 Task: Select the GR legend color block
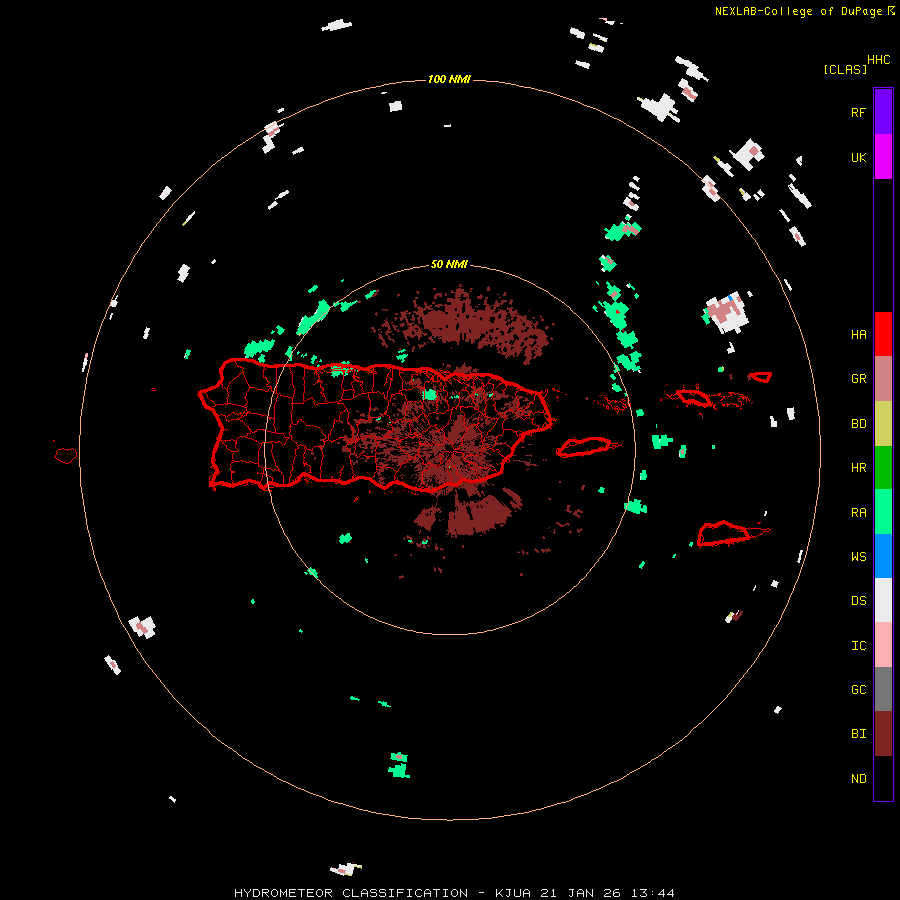click(883, 378)
